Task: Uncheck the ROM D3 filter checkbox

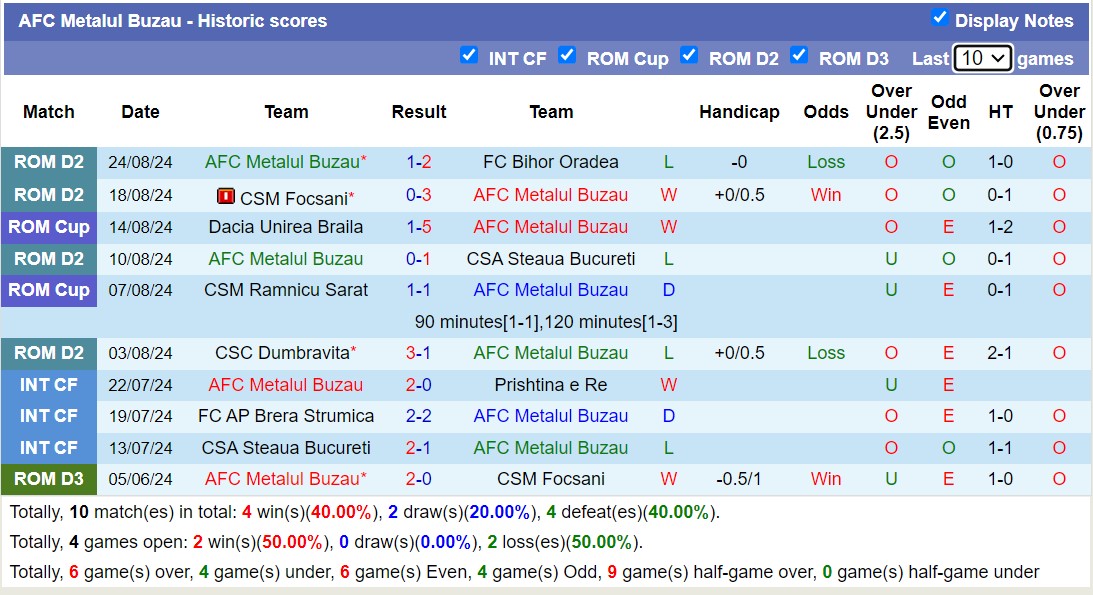Action: point(799,55)
